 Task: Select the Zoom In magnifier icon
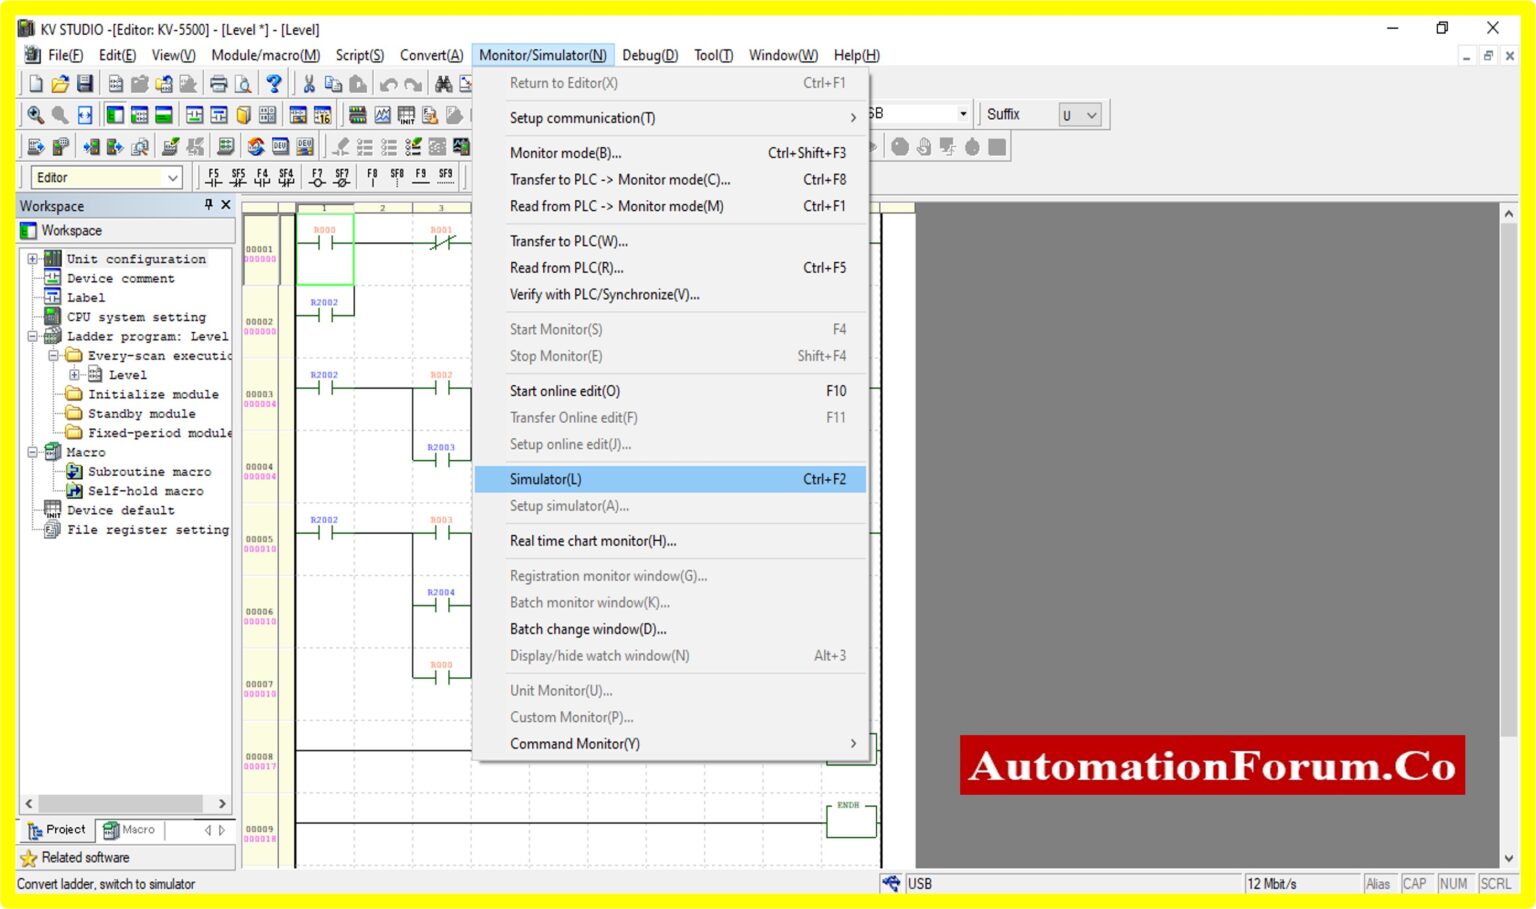[33, 115]
